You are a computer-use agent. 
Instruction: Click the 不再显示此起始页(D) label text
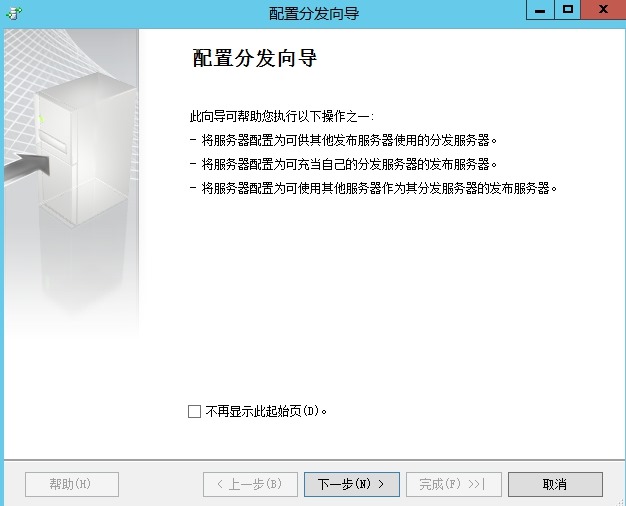click(x=267, y=411)
